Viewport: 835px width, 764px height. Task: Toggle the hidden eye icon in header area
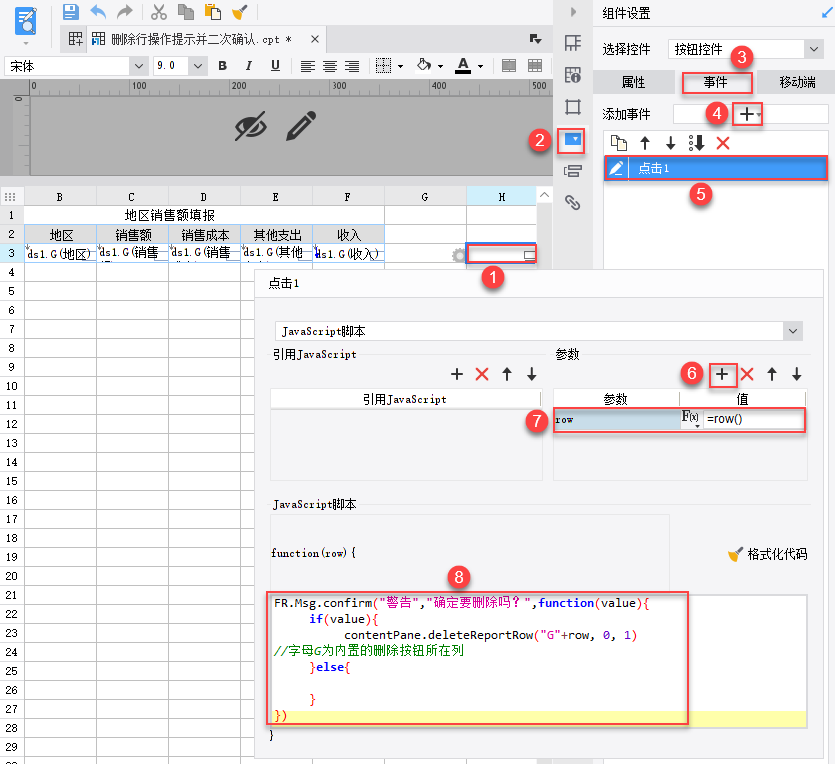[251, 126]
